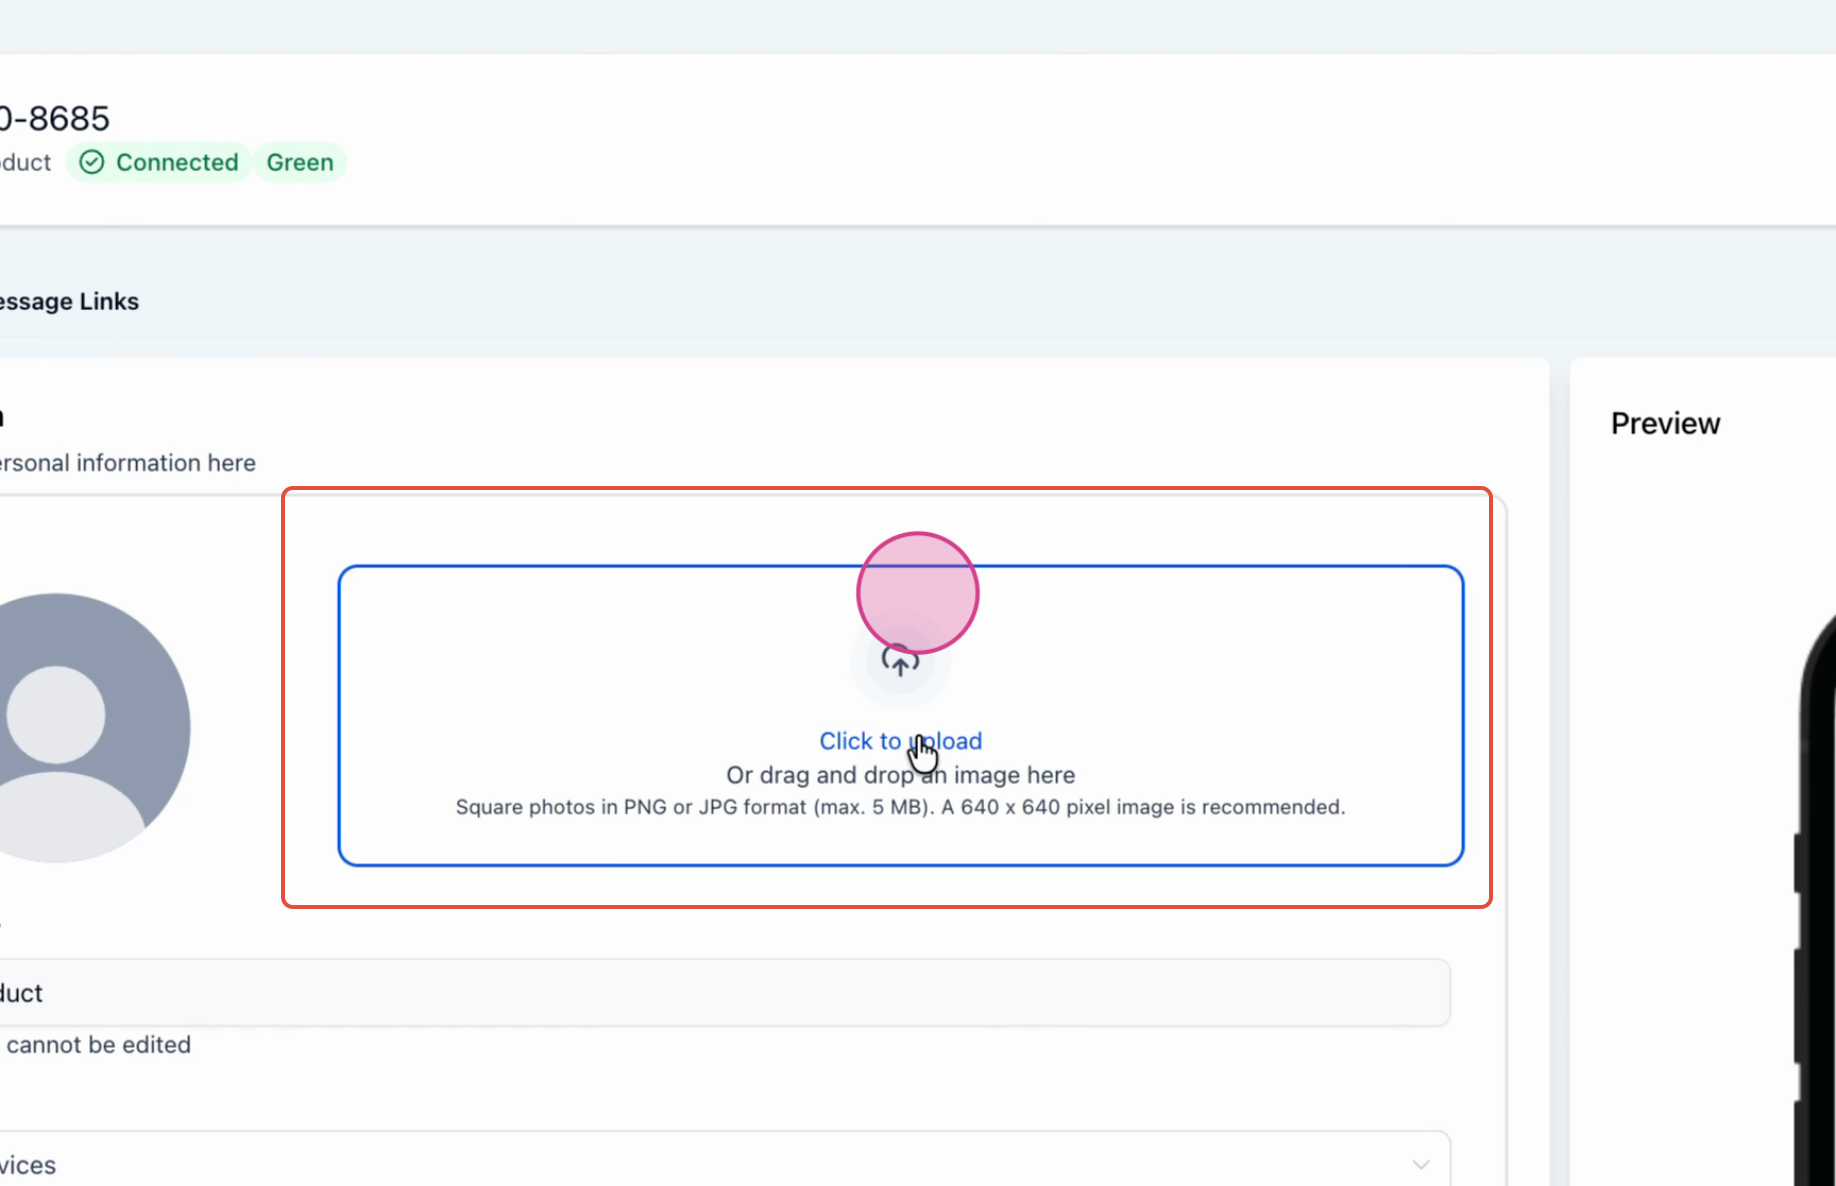Click the PNG or JPG format hint text

pos(900,807)
